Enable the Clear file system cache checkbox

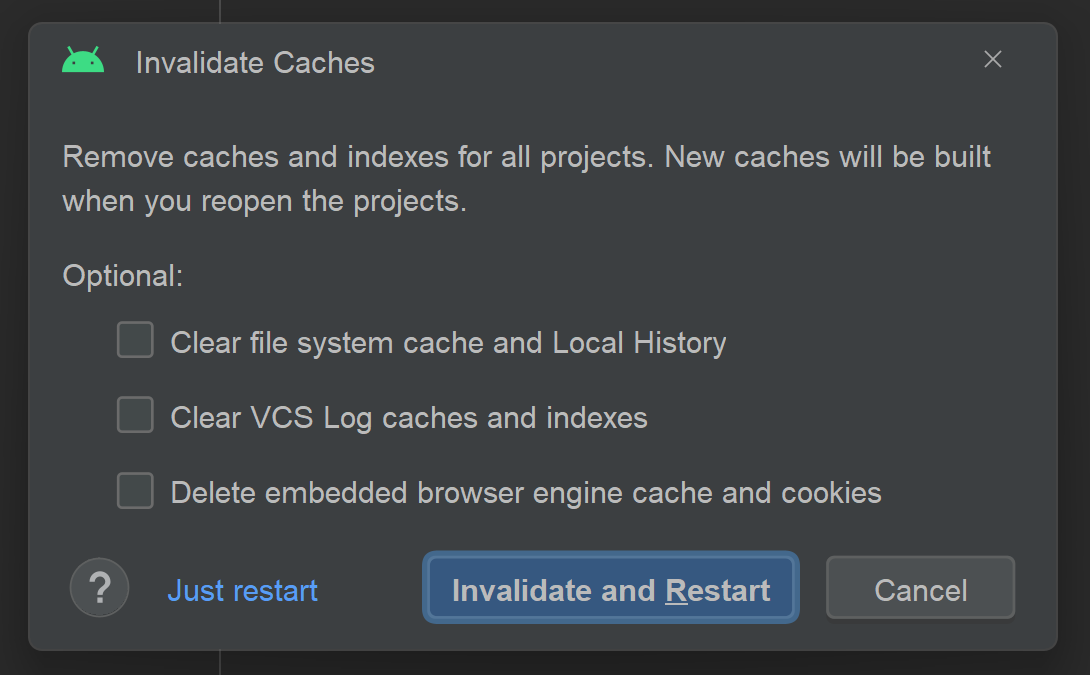click(135, 339)
